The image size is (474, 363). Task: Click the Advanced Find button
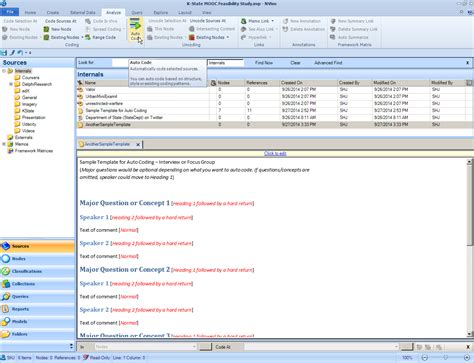328,63
